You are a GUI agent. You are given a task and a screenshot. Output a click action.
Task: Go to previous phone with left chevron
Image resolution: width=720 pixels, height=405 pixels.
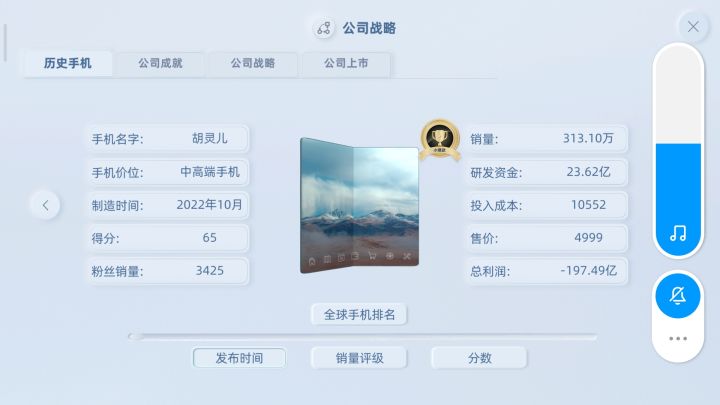pos(45,205)
